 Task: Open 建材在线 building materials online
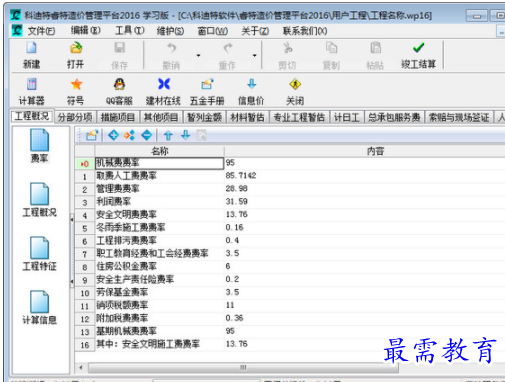point(164,84)
